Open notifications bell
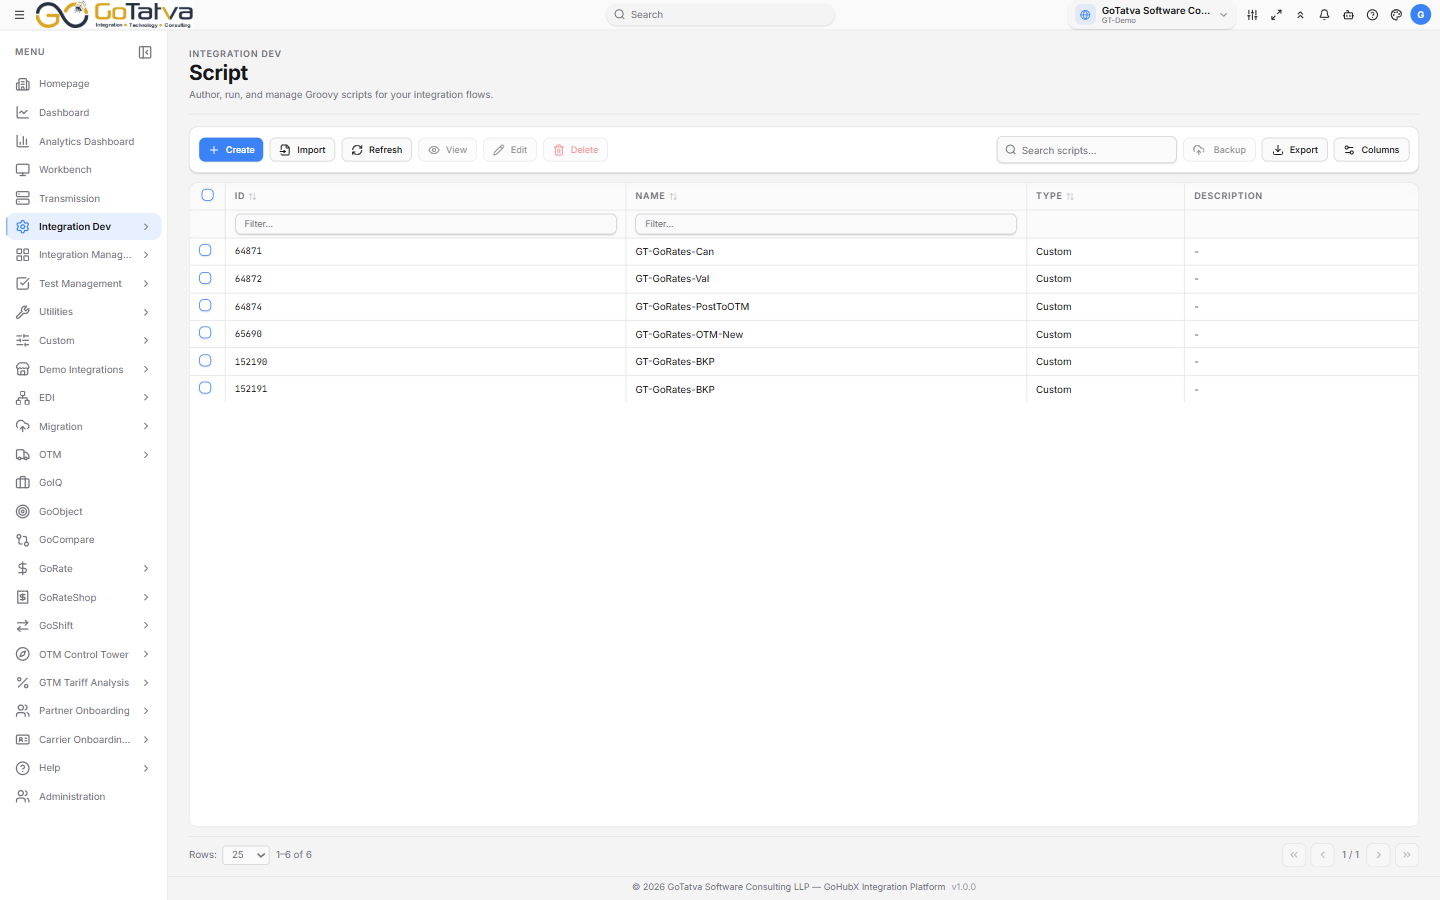This screenshot has height=900, width=1440. [x=1324, y=15]
